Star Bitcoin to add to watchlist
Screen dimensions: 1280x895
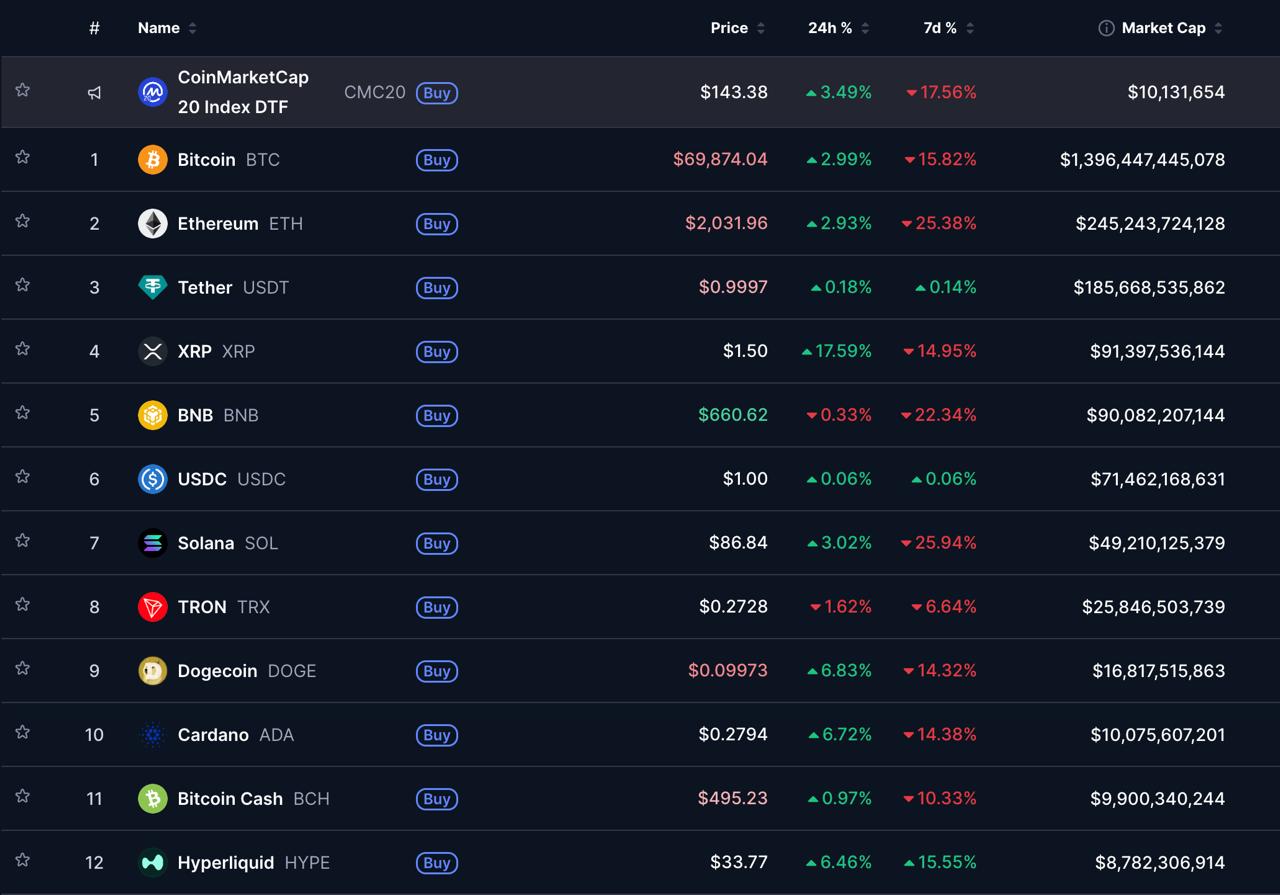22,157
